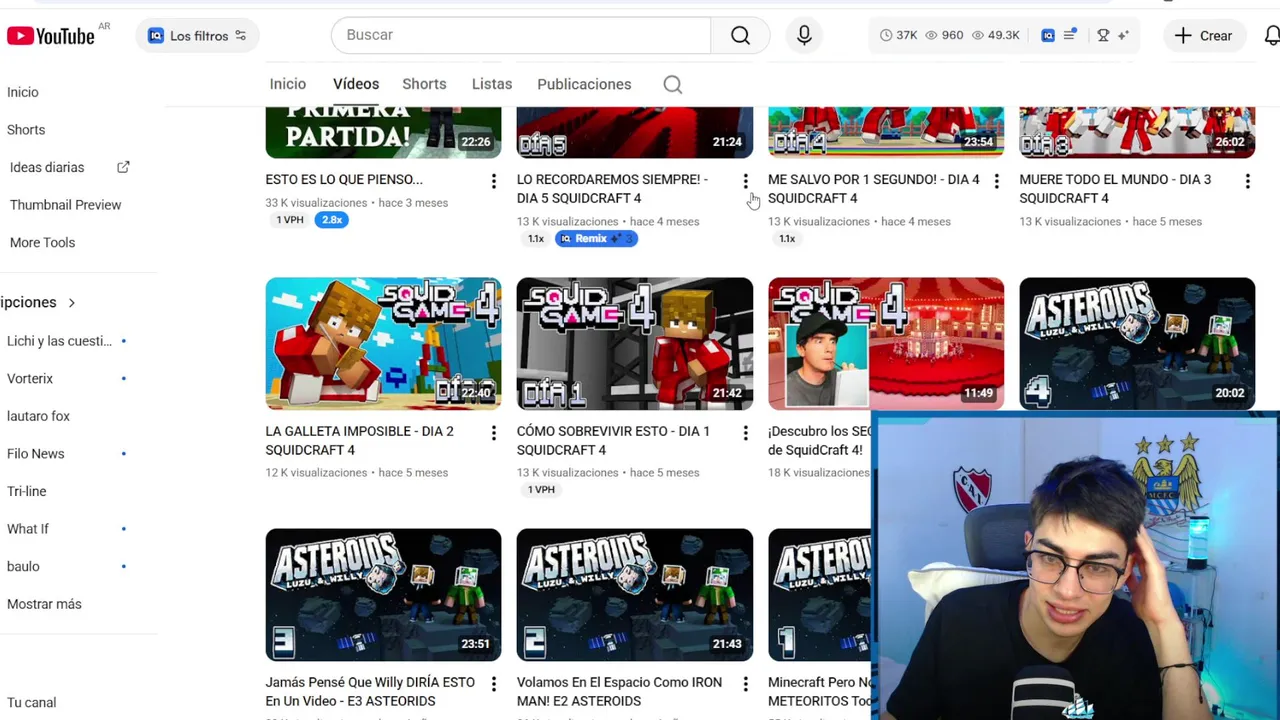Click the magnifier search submit button
This screenshot has height=720, width=1280.
(x=740, y=35)
